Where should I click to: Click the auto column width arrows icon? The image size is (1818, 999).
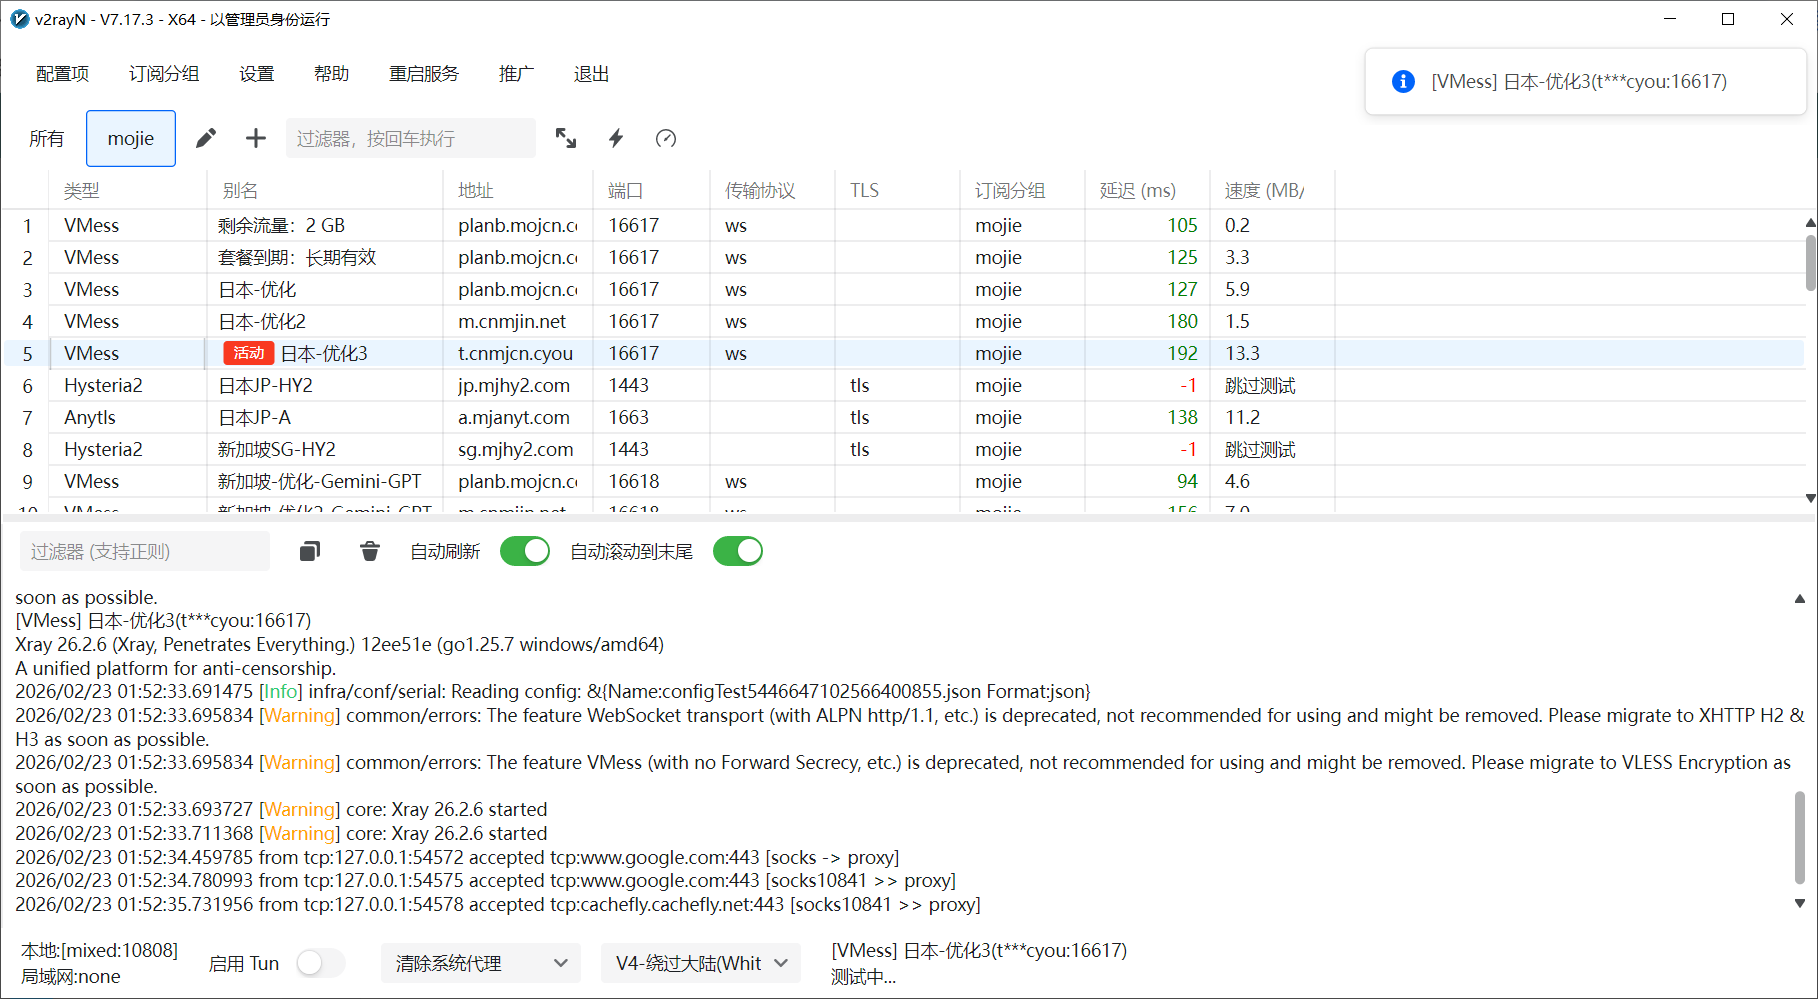[x=566, y=138]
